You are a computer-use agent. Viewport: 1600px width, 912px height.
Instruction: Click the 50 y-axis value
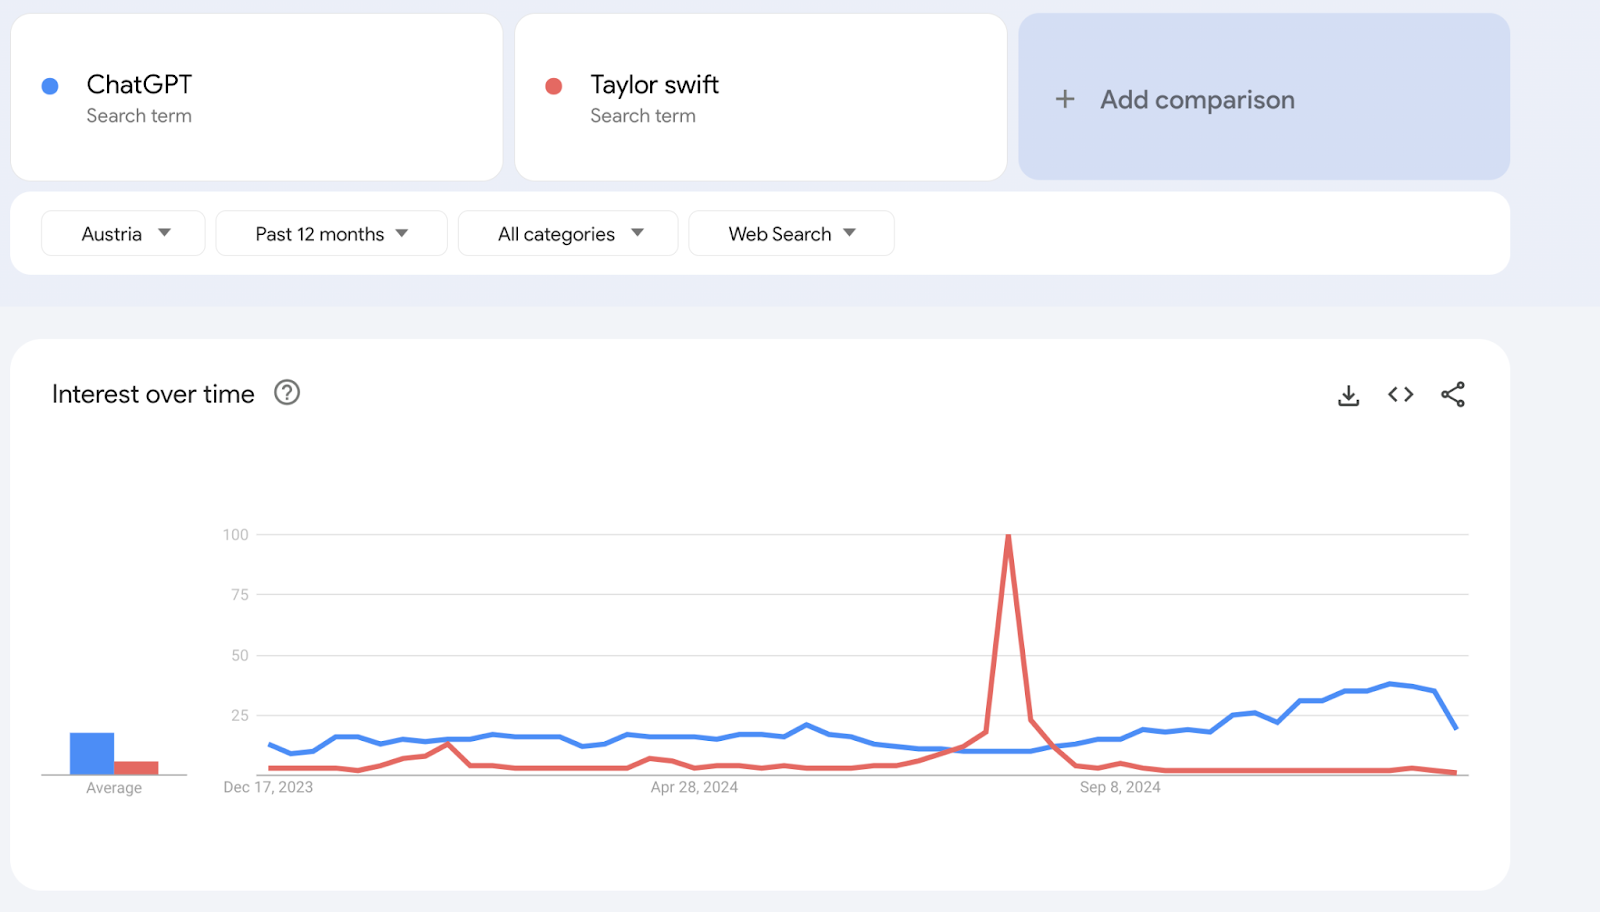point(240,656)
